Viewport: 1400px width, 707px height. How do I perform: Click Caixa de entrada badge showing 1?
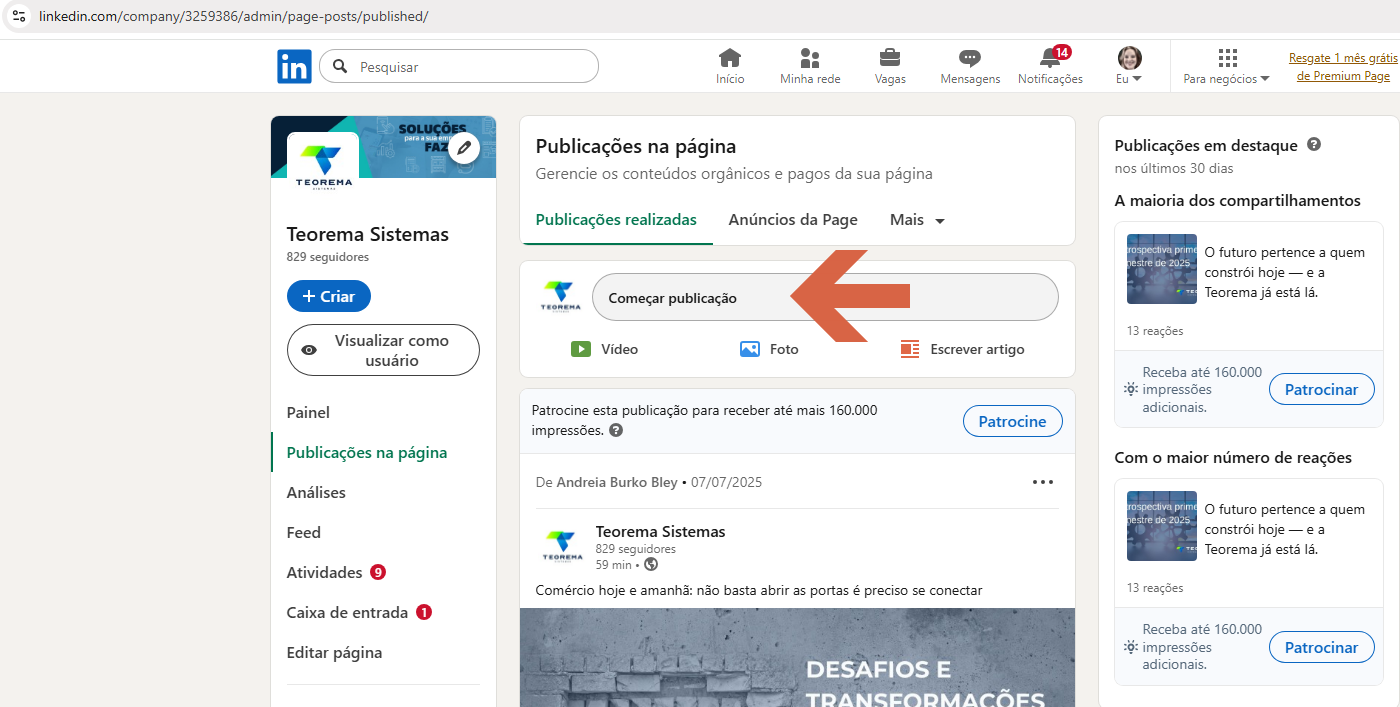(424, 612)
